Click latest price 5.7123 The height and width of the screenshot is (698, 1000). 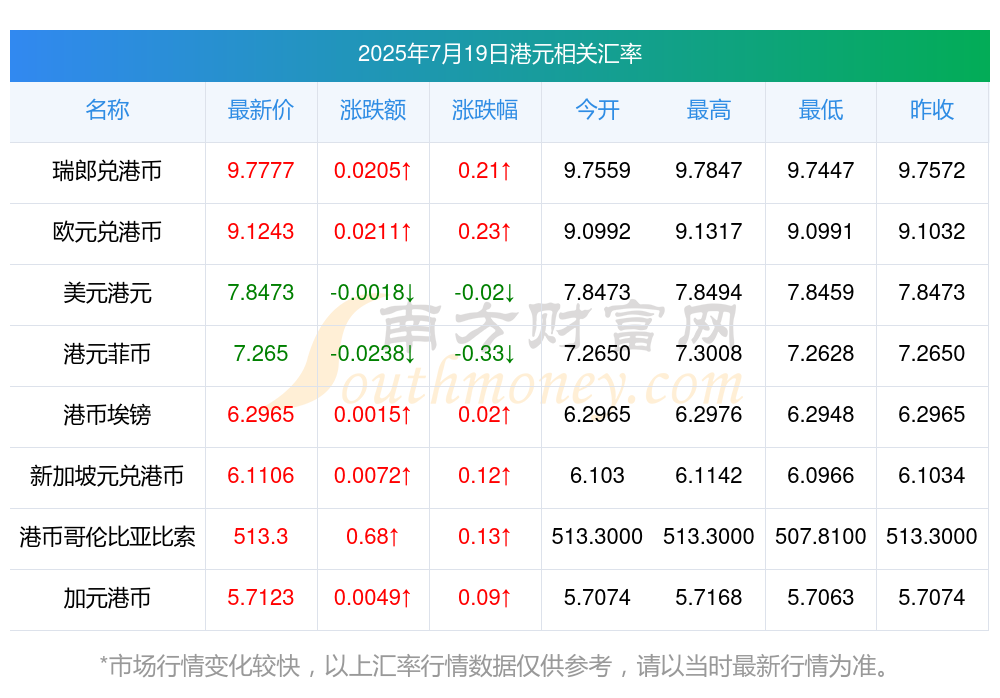[x=260, y=597]
